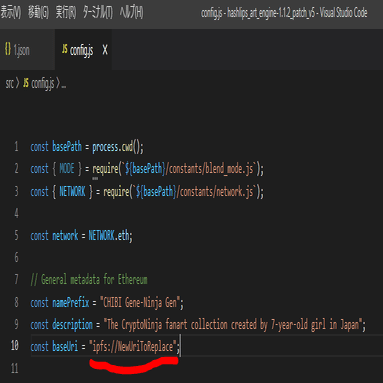383x383 pixels.
Task: Close the config.js tab
Action: click(x=105, y=50)
